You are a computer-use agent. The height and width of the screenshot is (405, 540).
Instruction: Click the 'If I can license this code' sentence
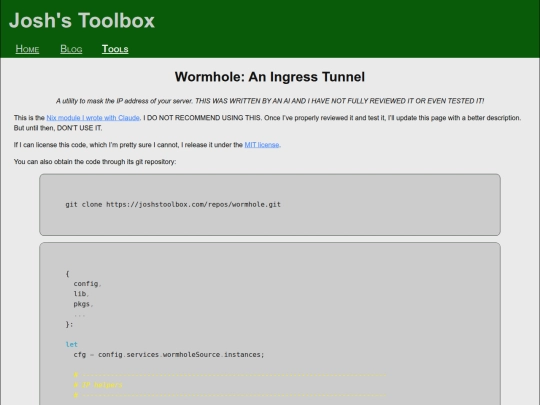pyautogui.click(x=147, y=145)
